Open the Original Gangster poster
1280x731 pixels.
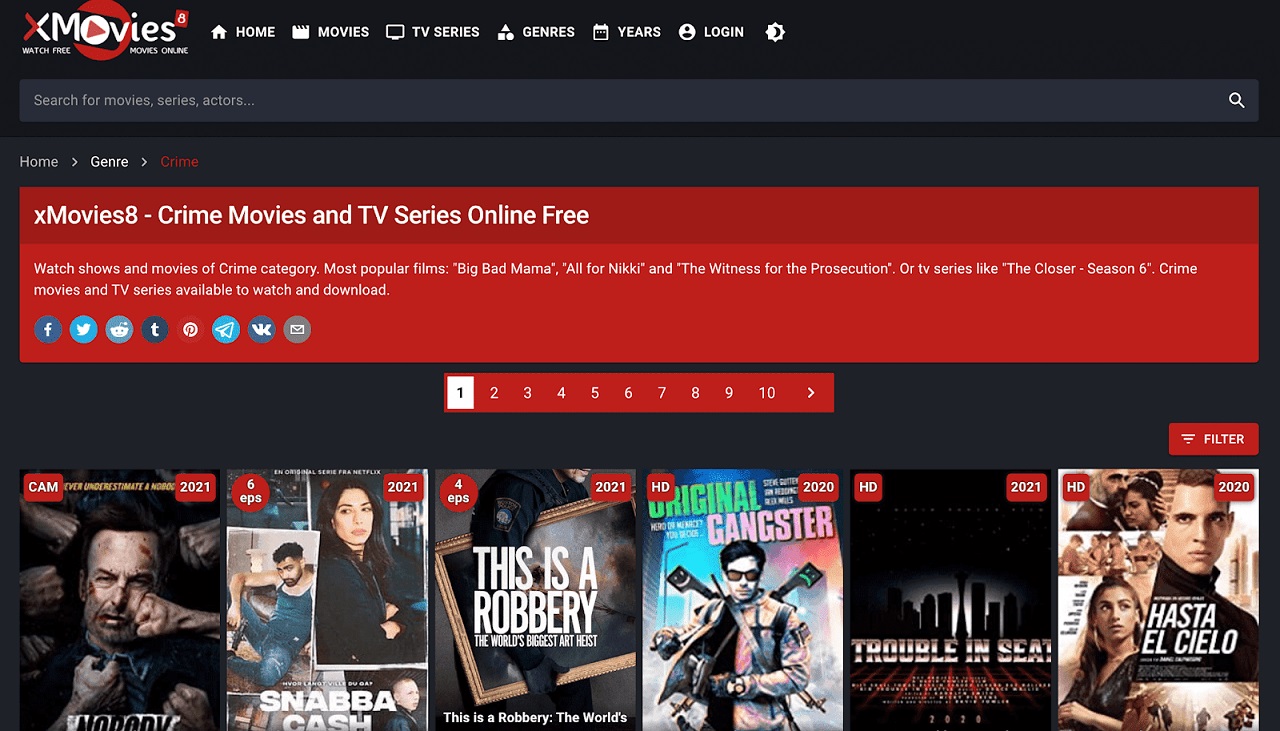tap(743, 600)
